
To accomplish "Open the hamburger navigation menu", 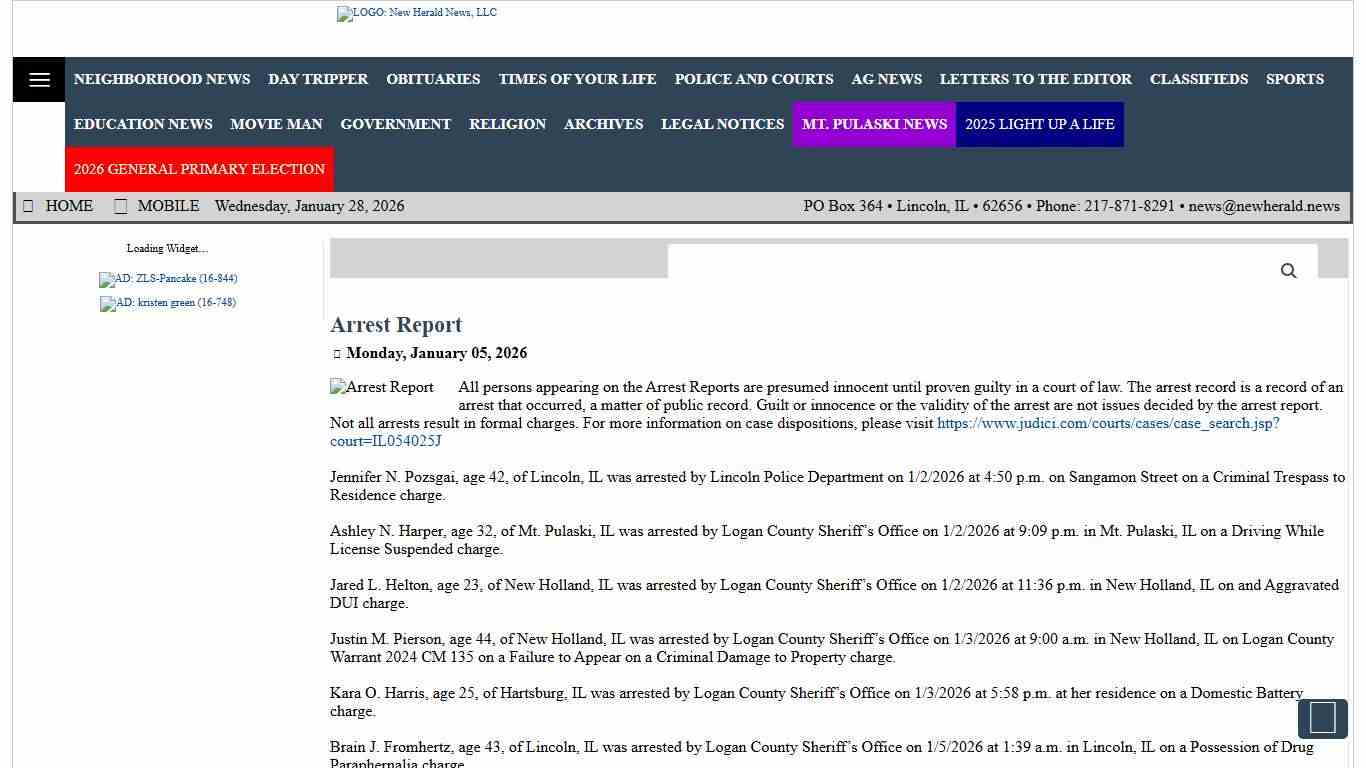I will [38, 79].
